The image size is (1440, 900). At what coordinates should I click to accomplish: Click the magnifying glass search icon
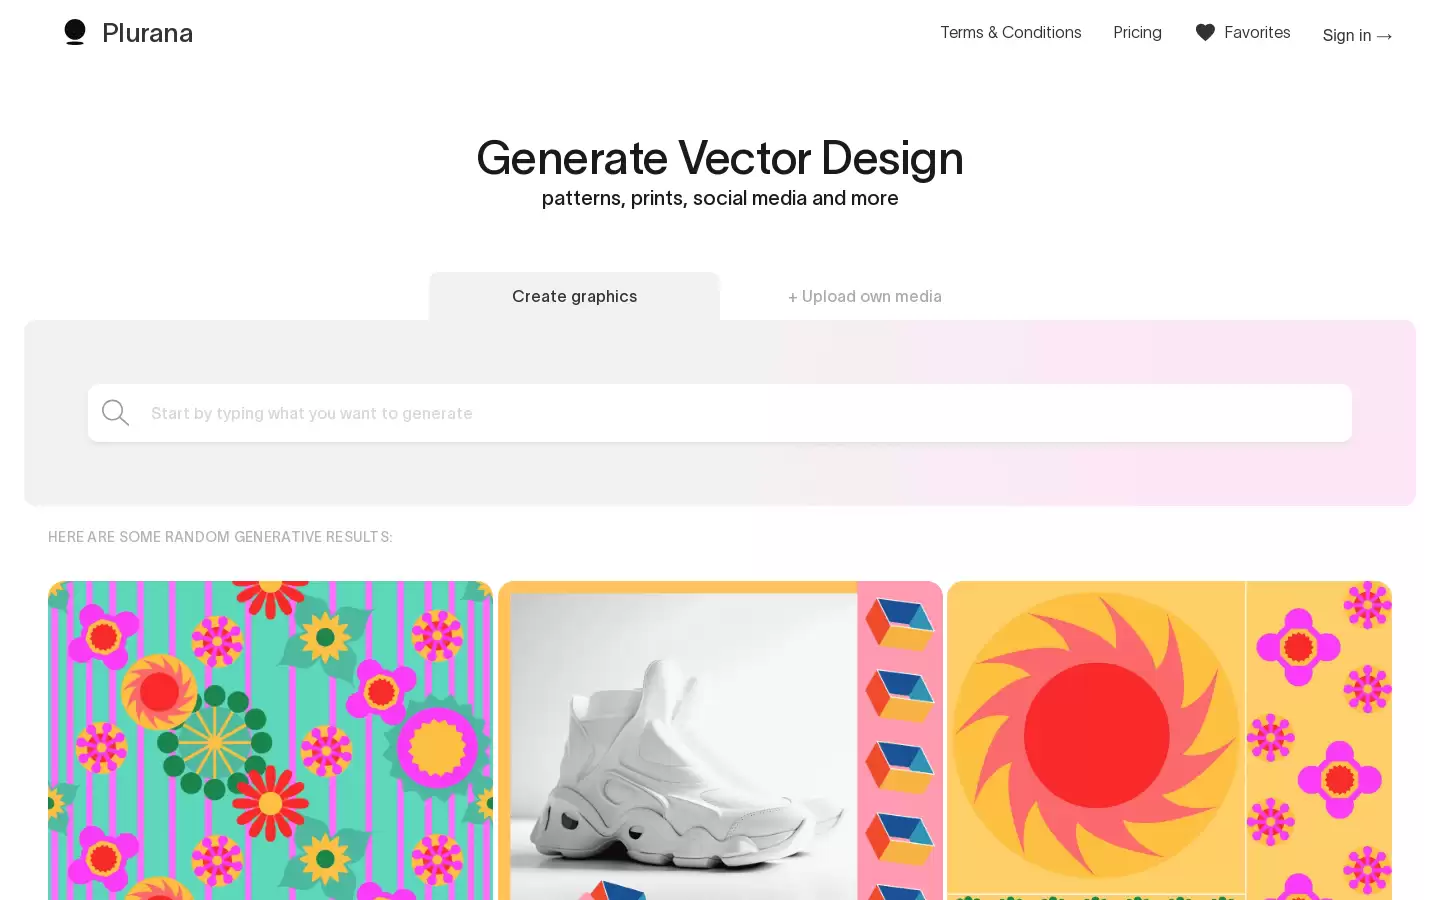pos(116,413)
